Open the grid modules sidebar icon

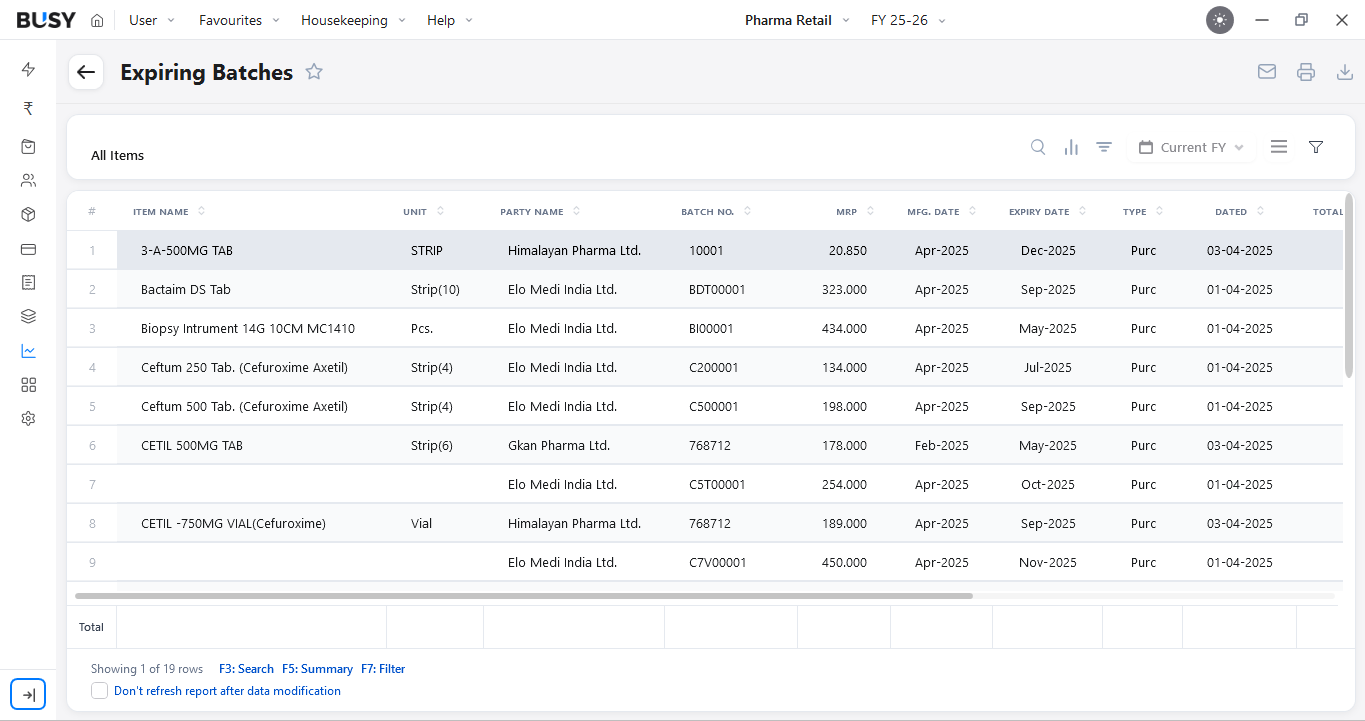(x=28, y=385)
